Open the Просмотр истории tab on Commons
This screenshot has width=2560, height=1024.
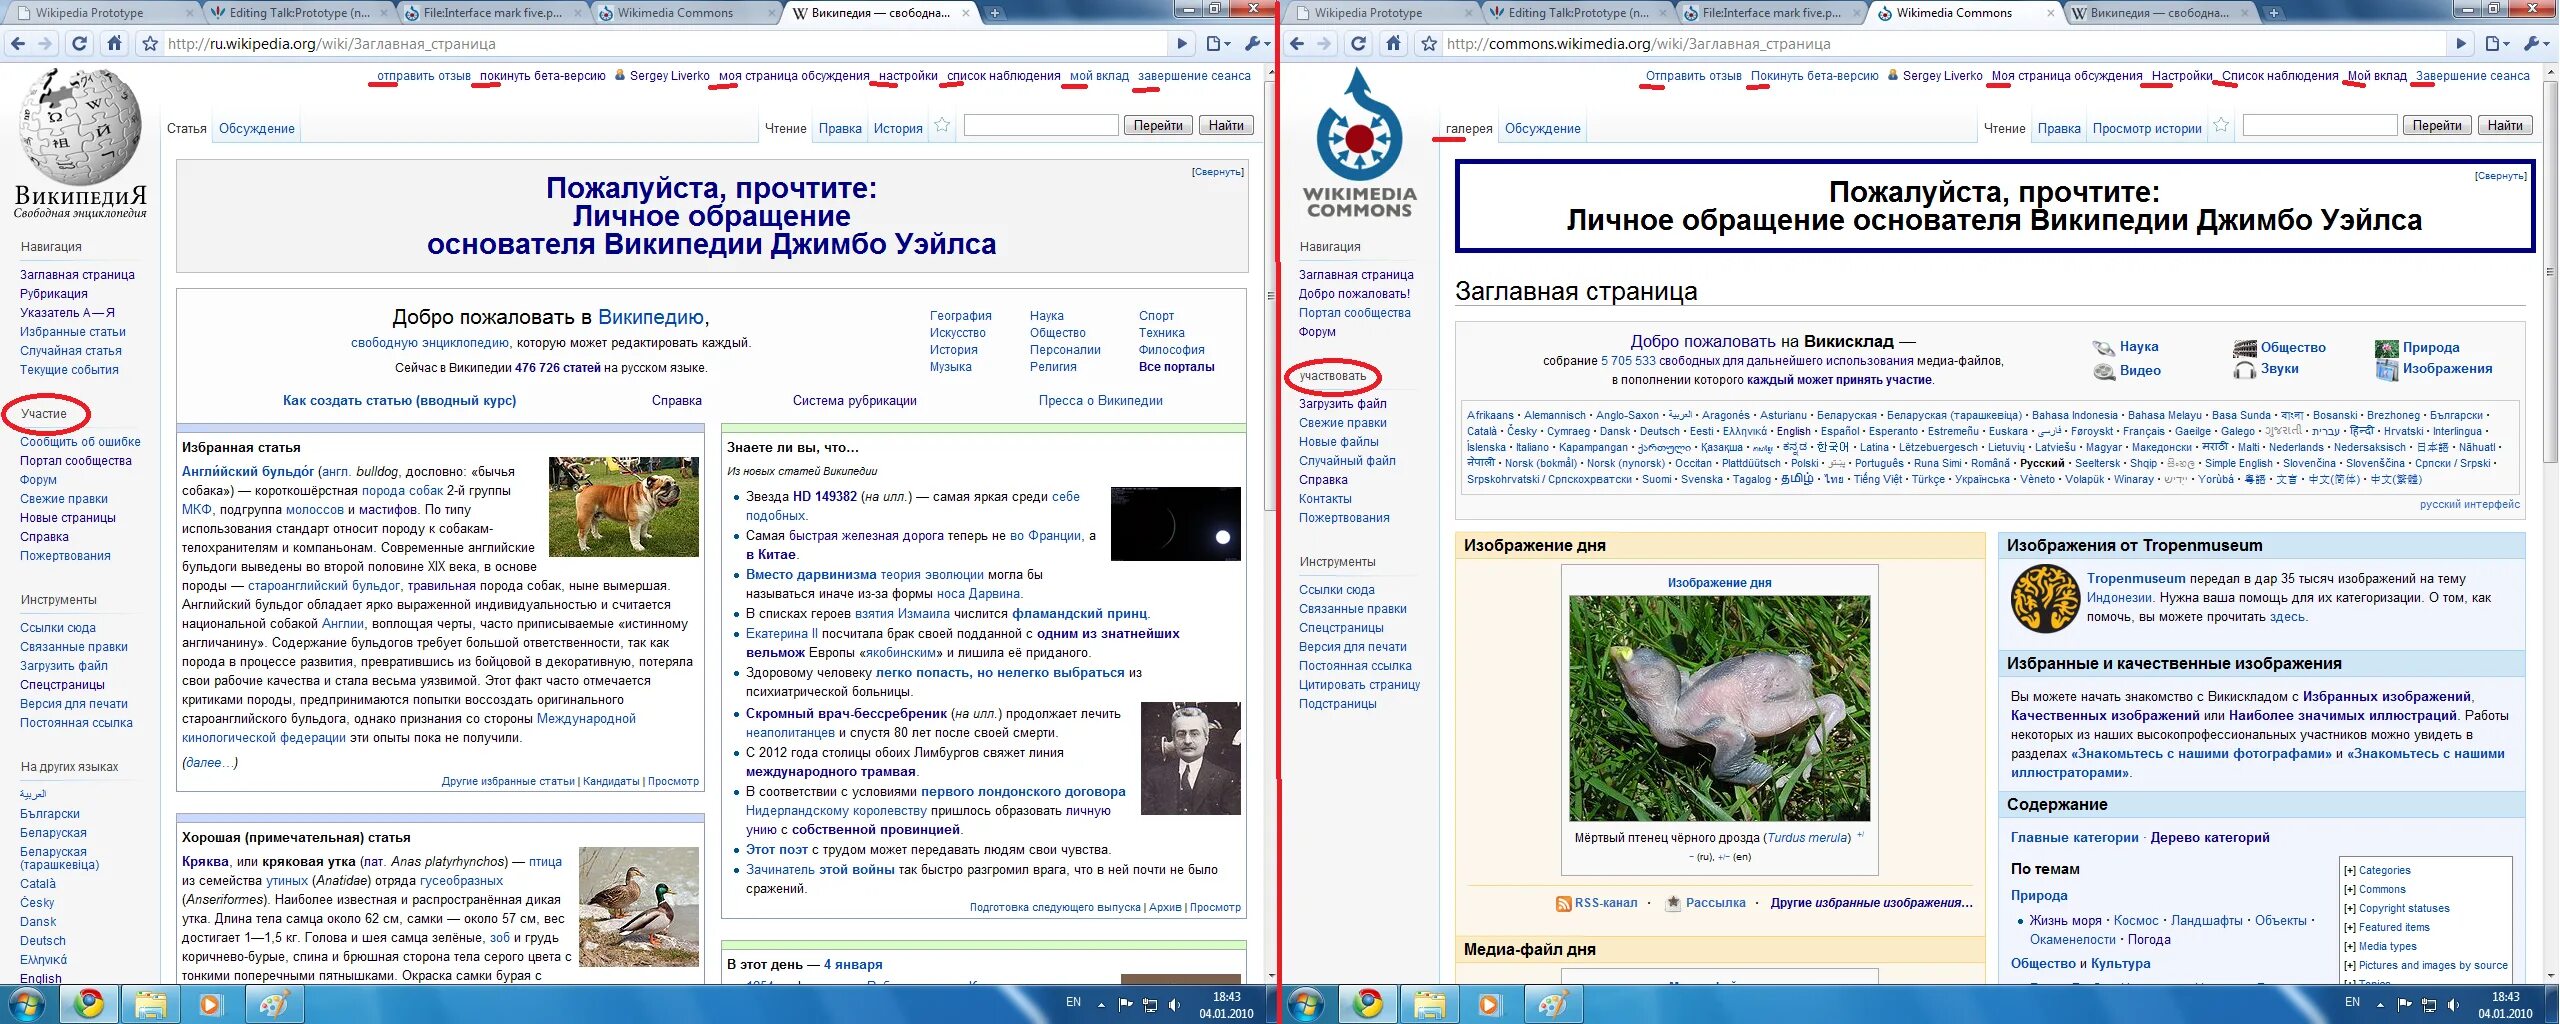click(x=2147, y=129)
